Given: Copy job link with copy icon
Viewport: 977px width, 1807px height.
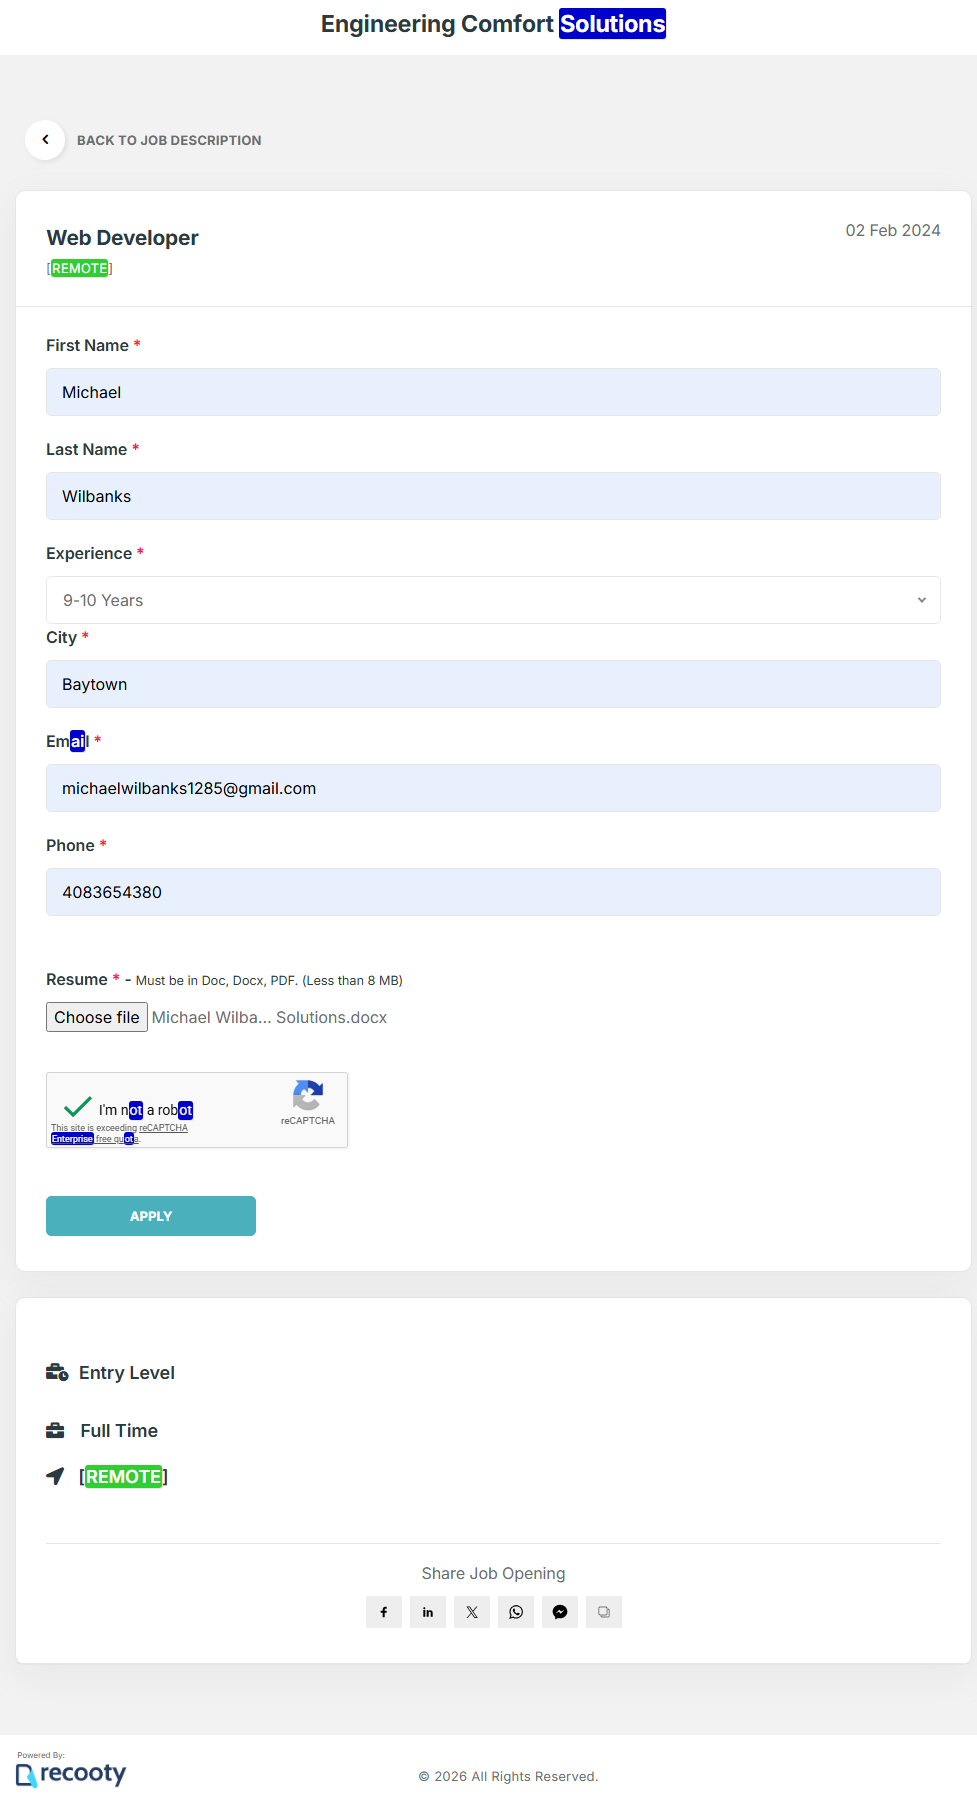Looking at the screenshot, I should (x=604, y=1612).
